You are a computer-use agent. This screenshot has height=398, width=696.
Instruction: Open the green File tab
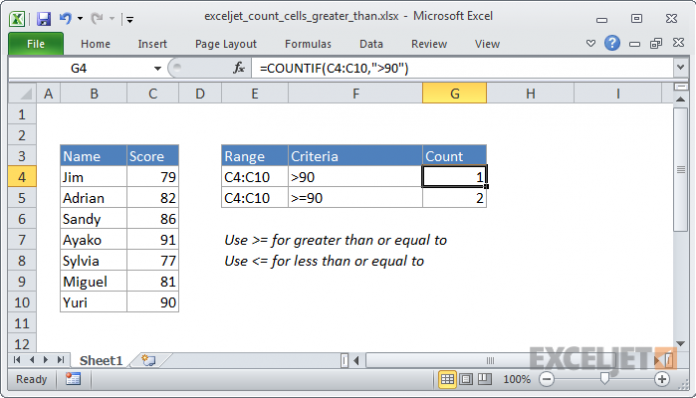[x=36, y=44]
